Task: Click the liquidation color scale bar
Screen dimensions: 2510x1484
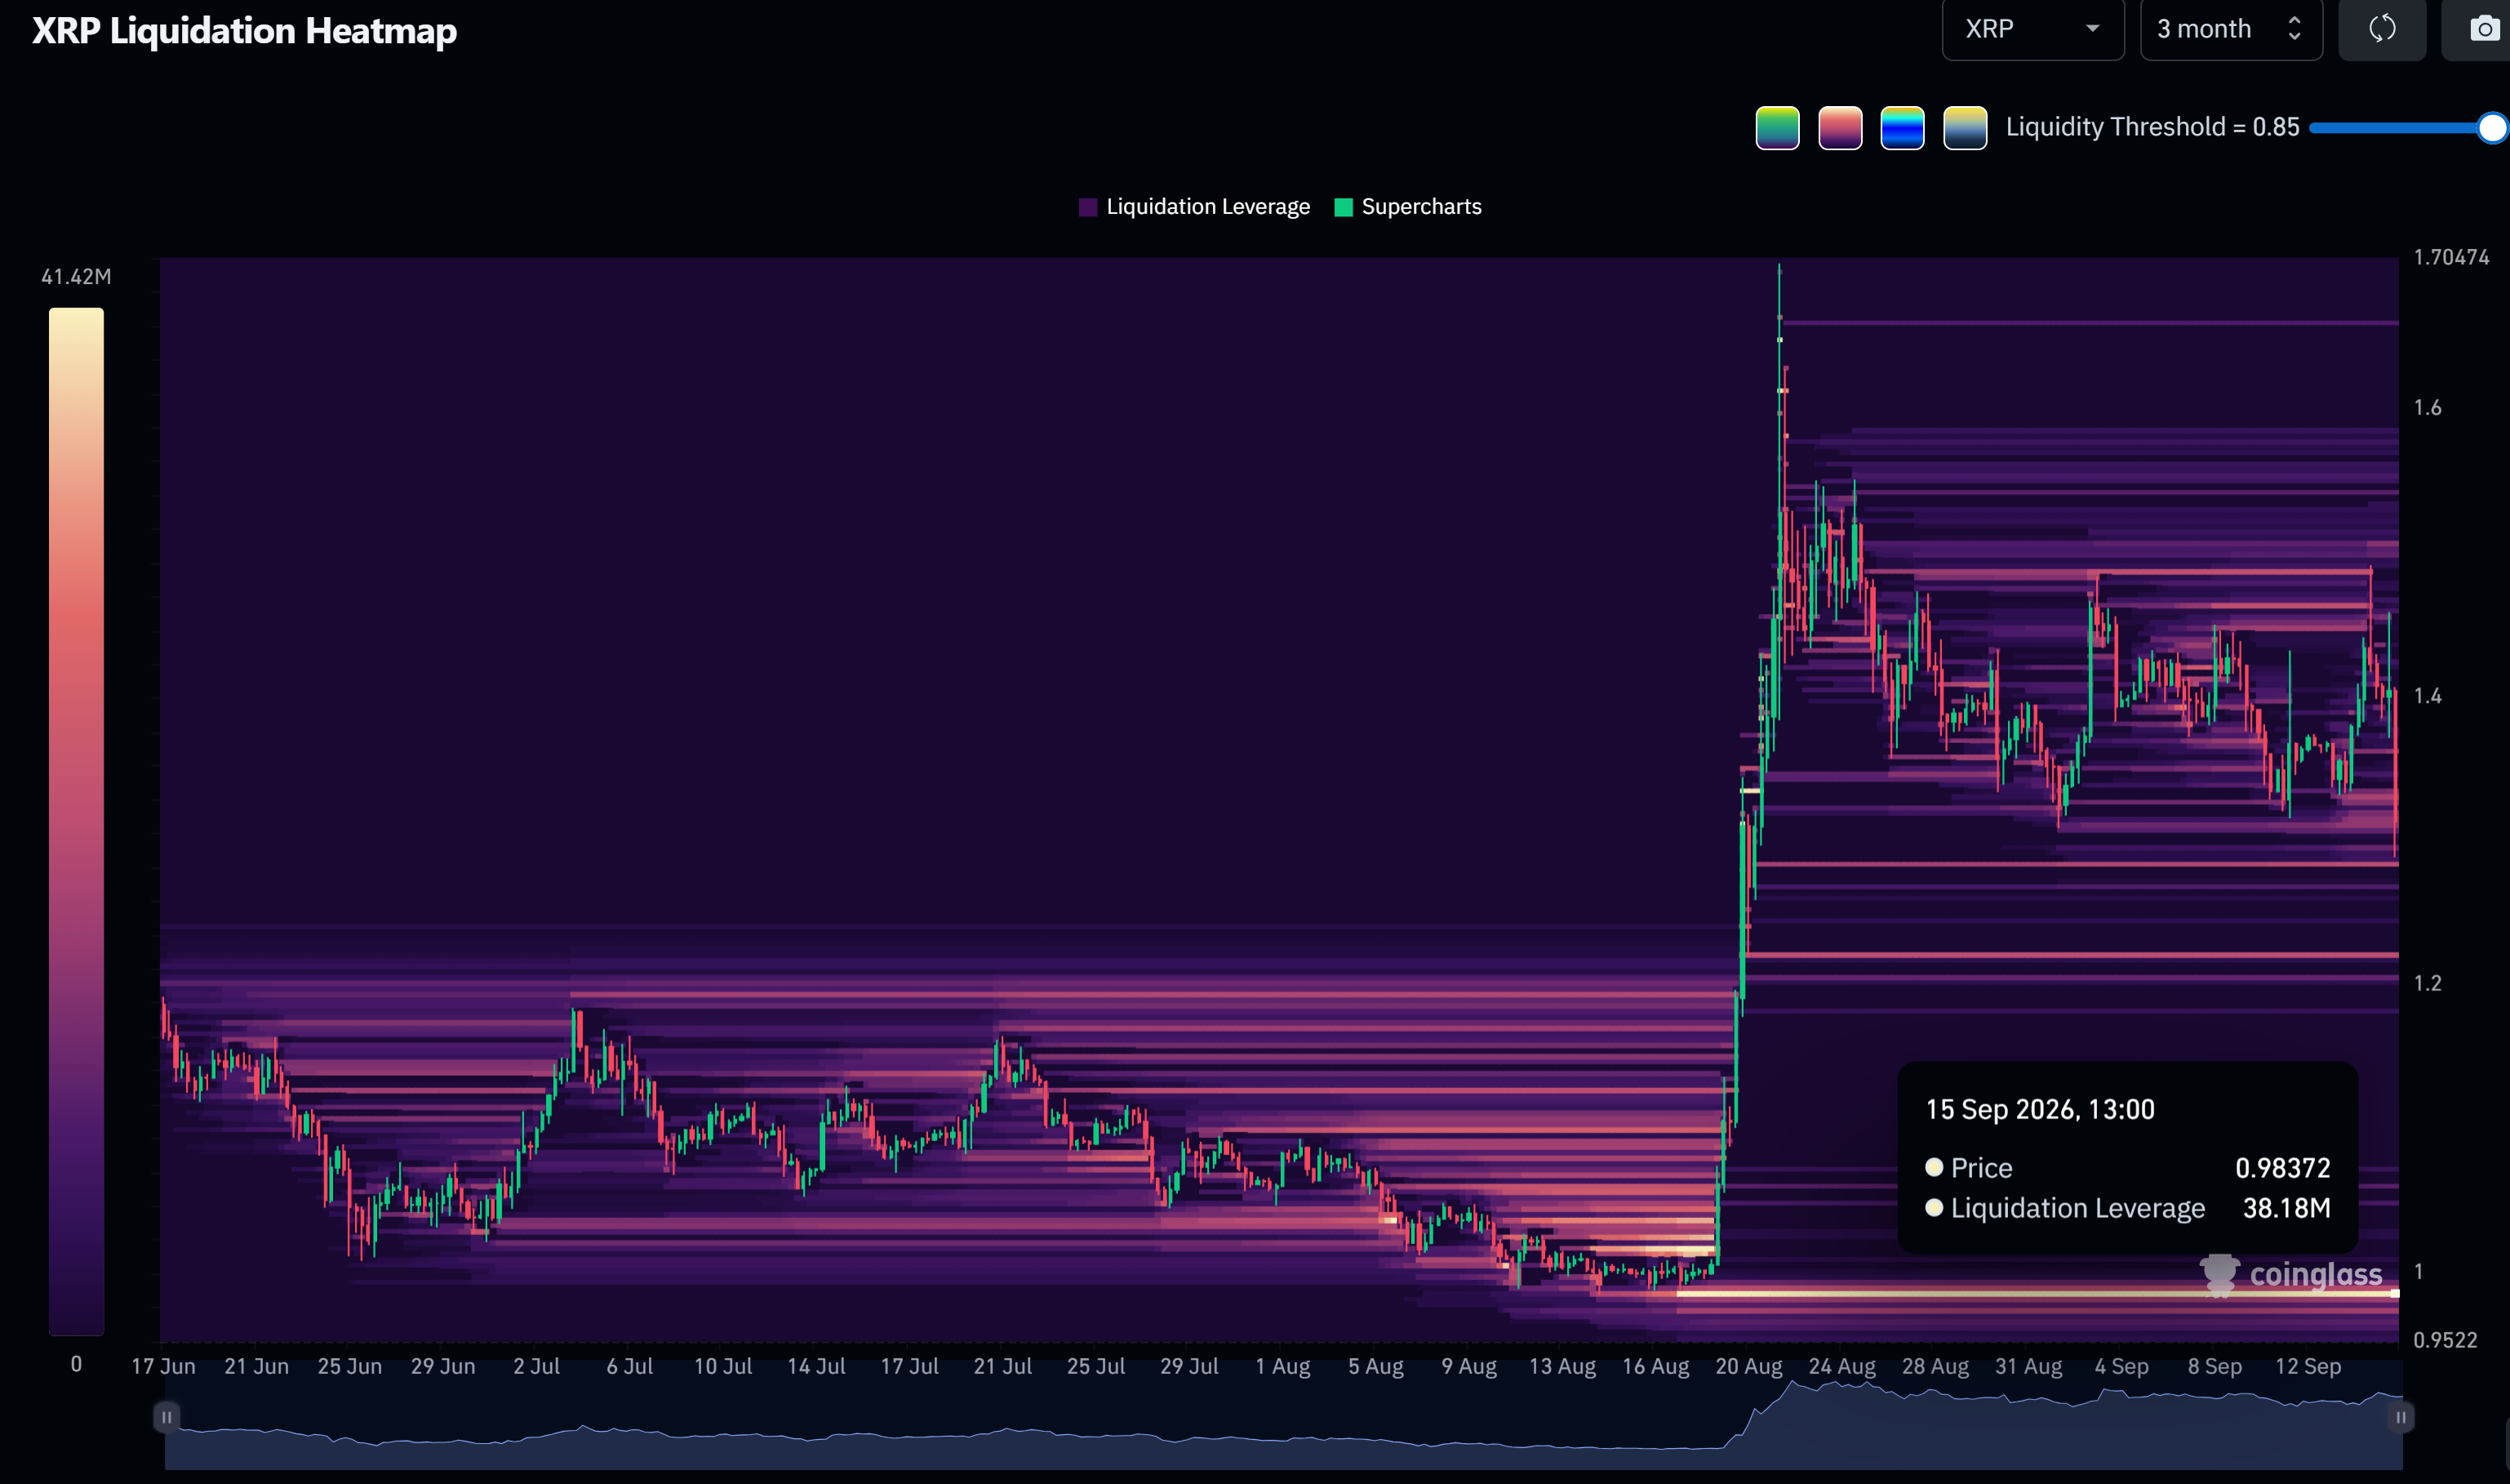Action: click(77, 821)
